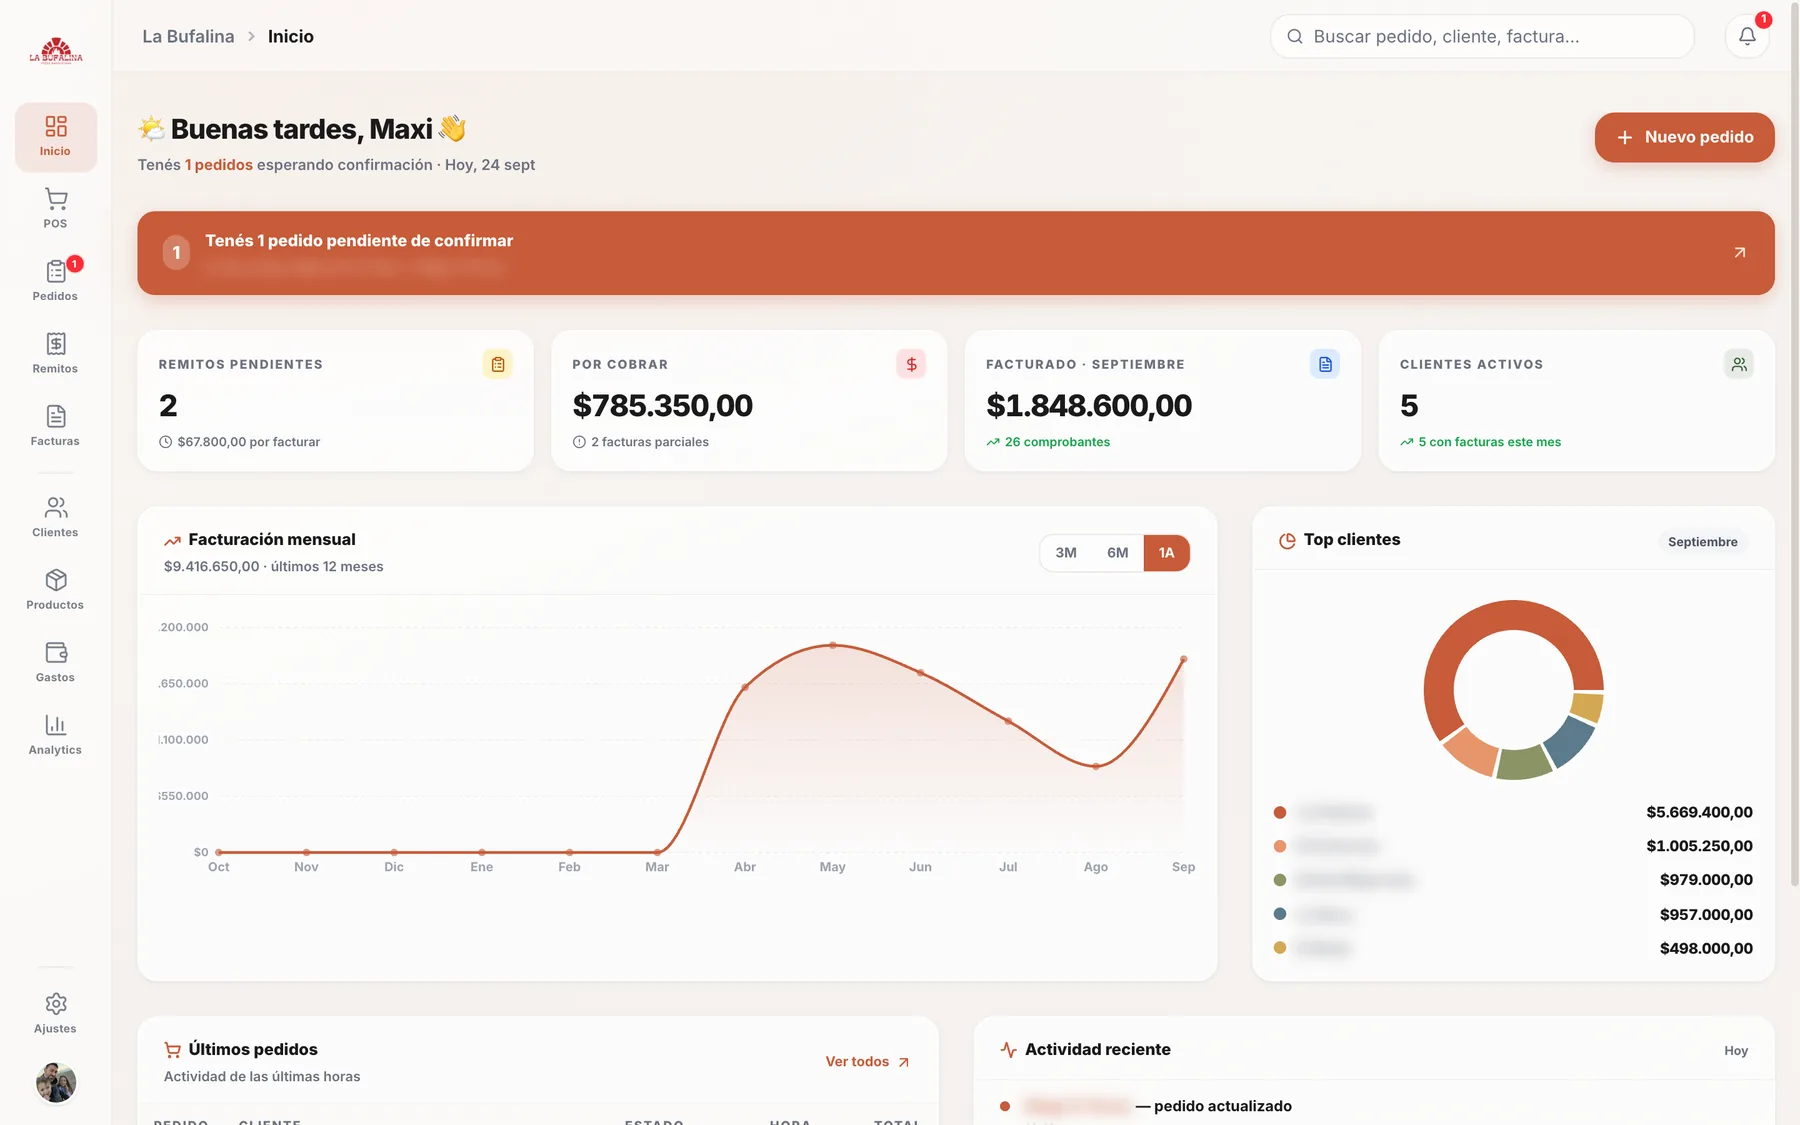Select the 1A chart range
This screenshot has height=1125, width=1800.
(x=1166, y=553)
